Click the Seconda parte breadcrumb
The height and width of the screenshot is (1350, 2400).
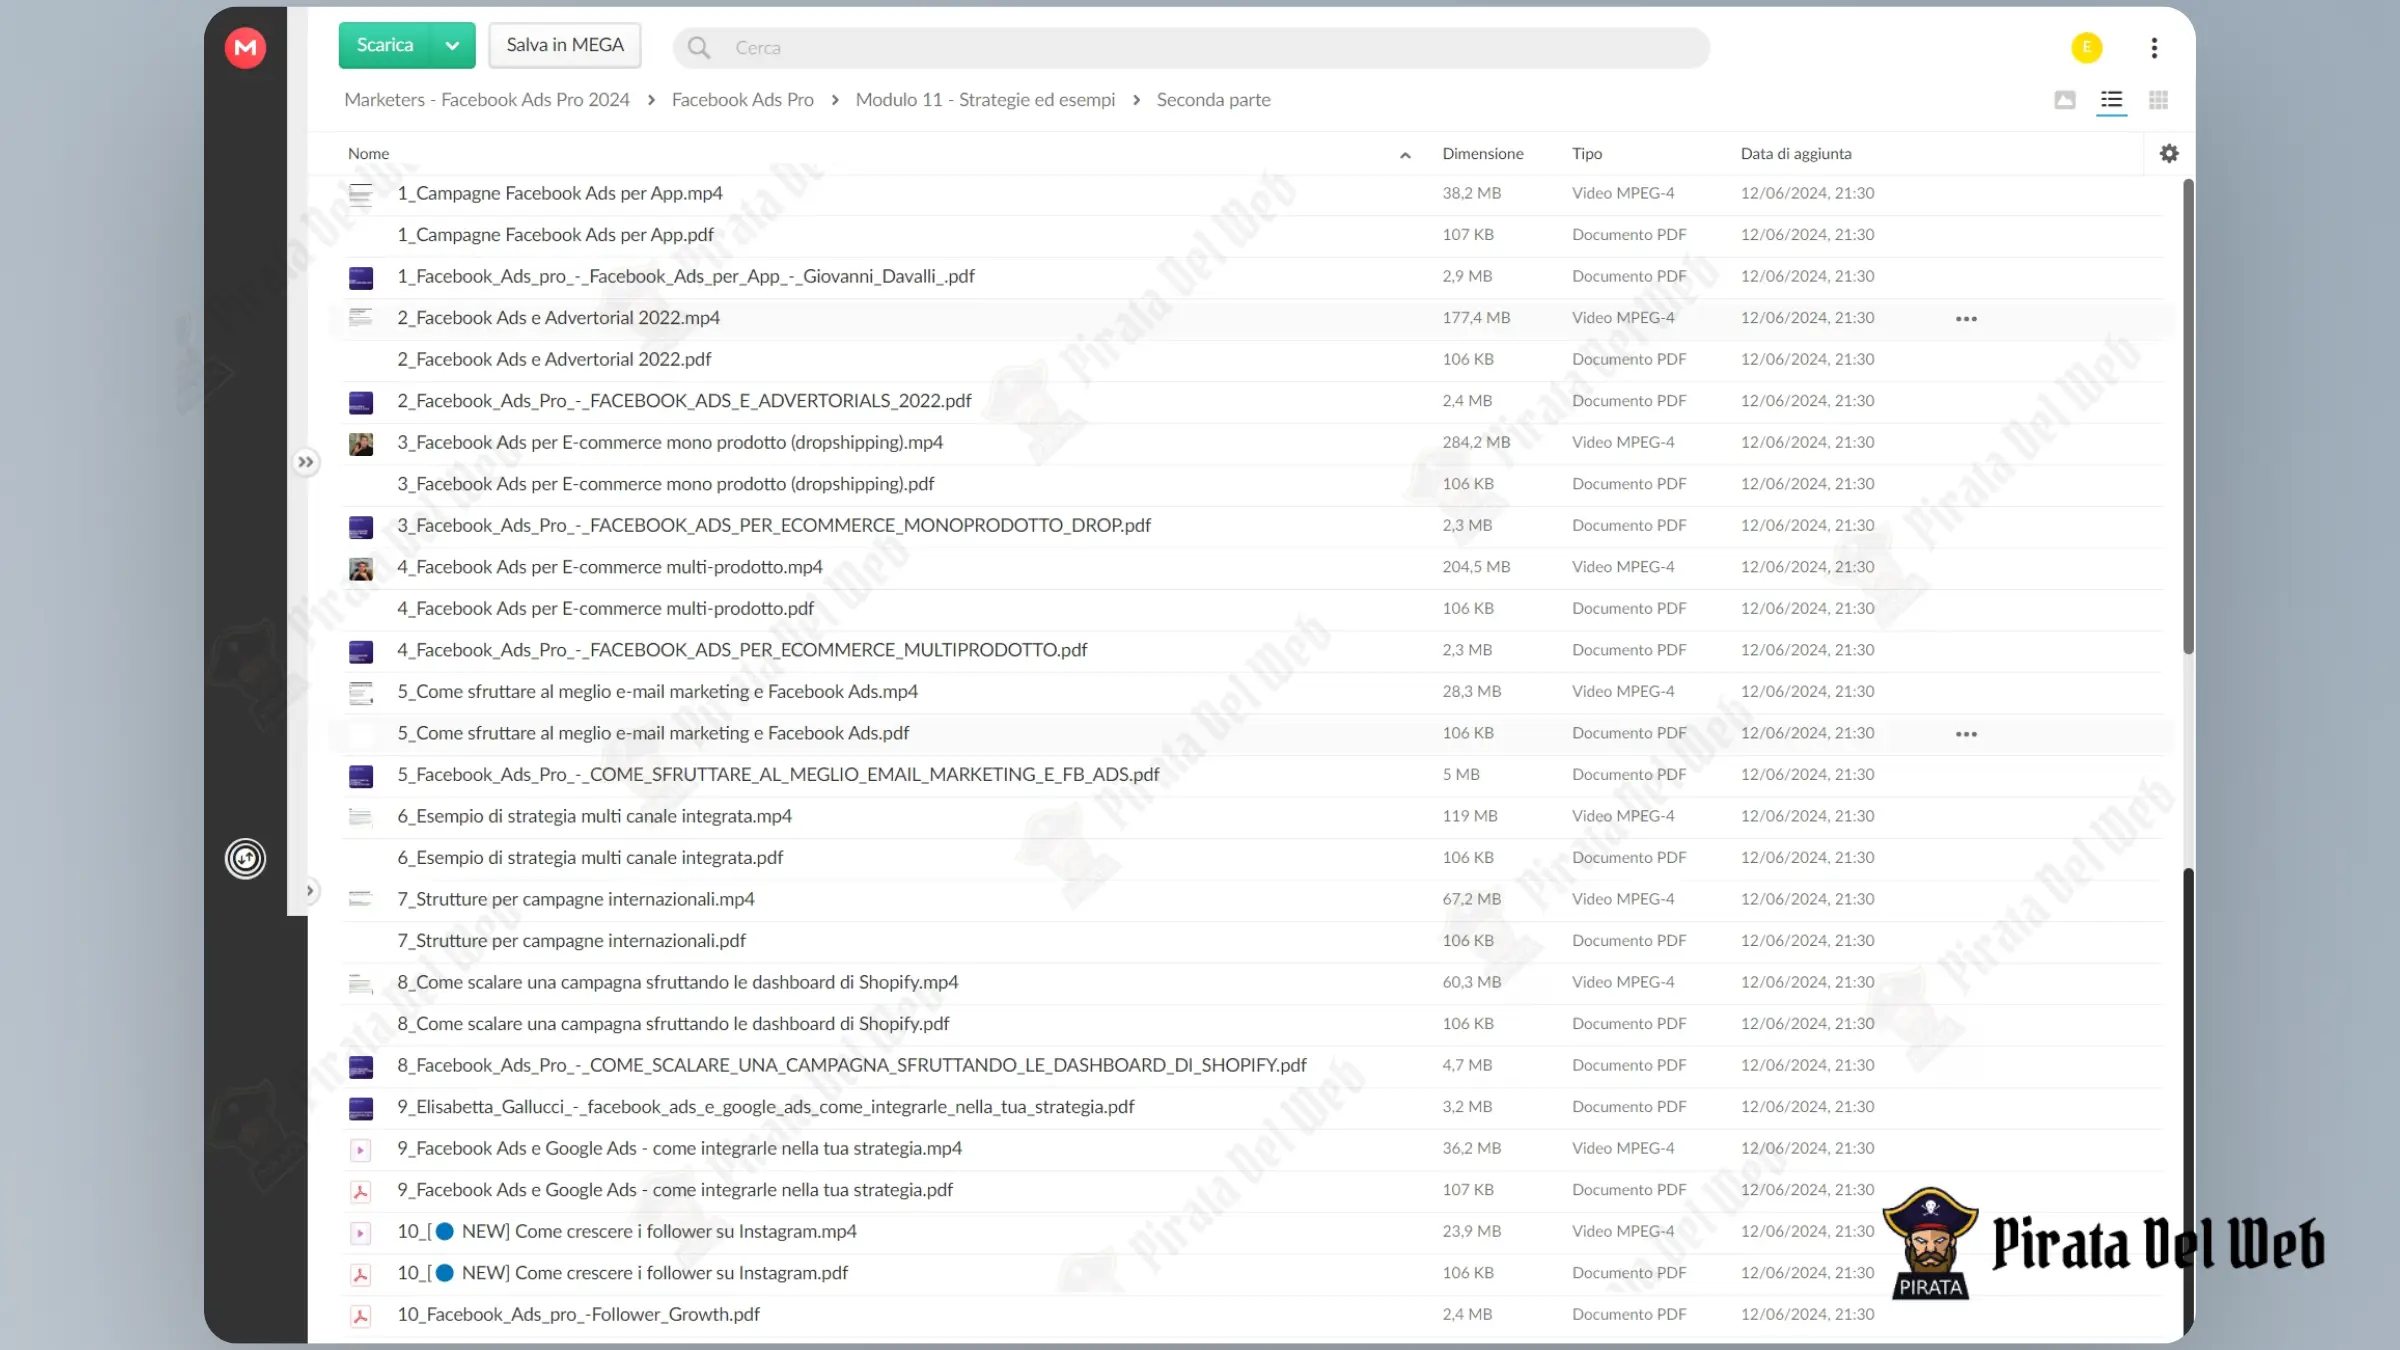1213,100
